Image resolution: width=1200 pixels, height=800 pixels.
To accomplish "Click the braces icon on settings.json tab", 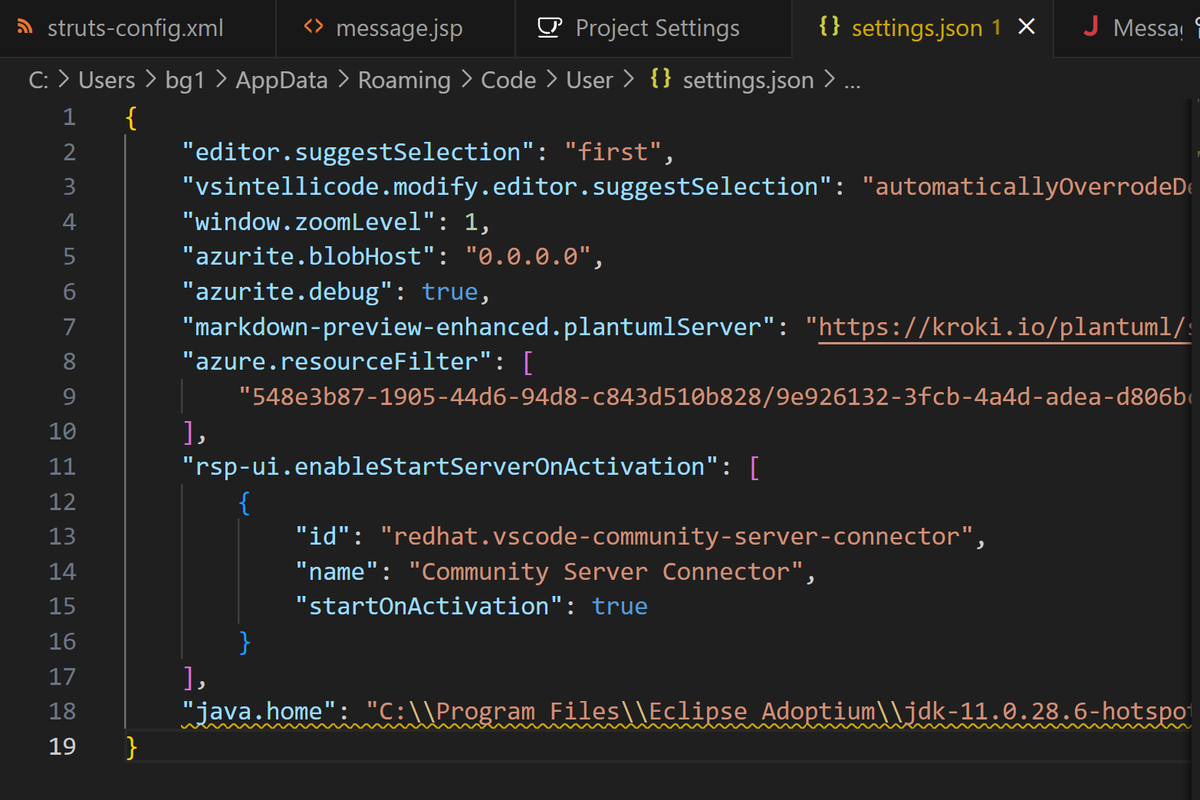I will pos(829,27).
